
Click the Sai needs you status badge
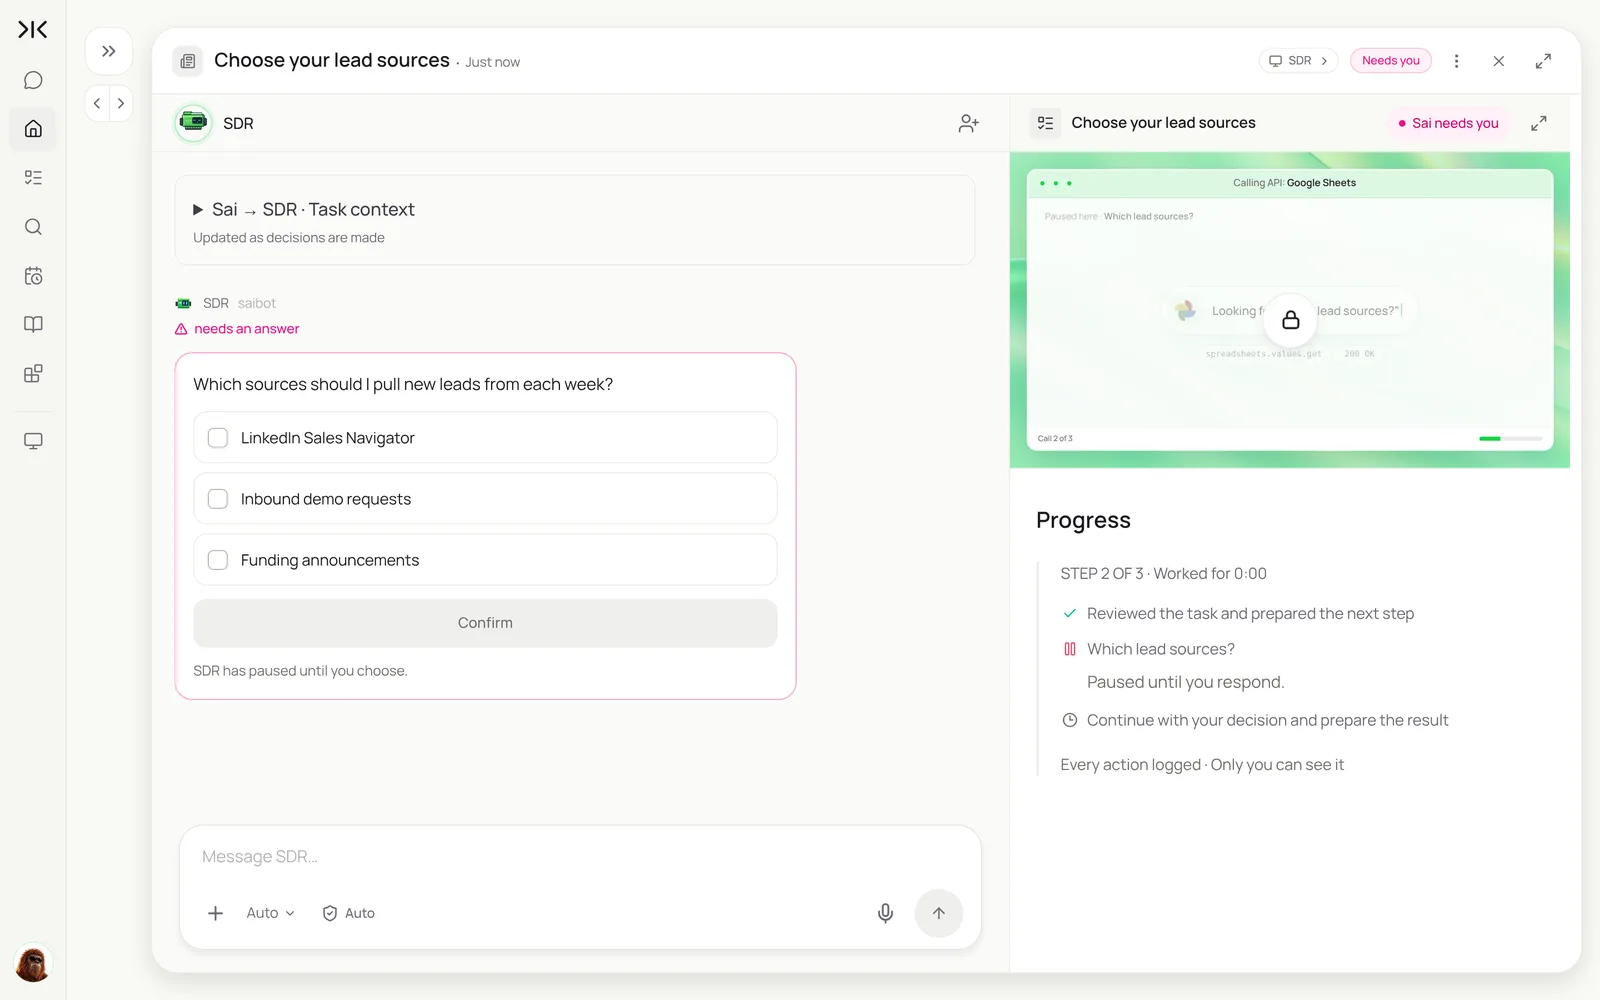coord(1448,123)
